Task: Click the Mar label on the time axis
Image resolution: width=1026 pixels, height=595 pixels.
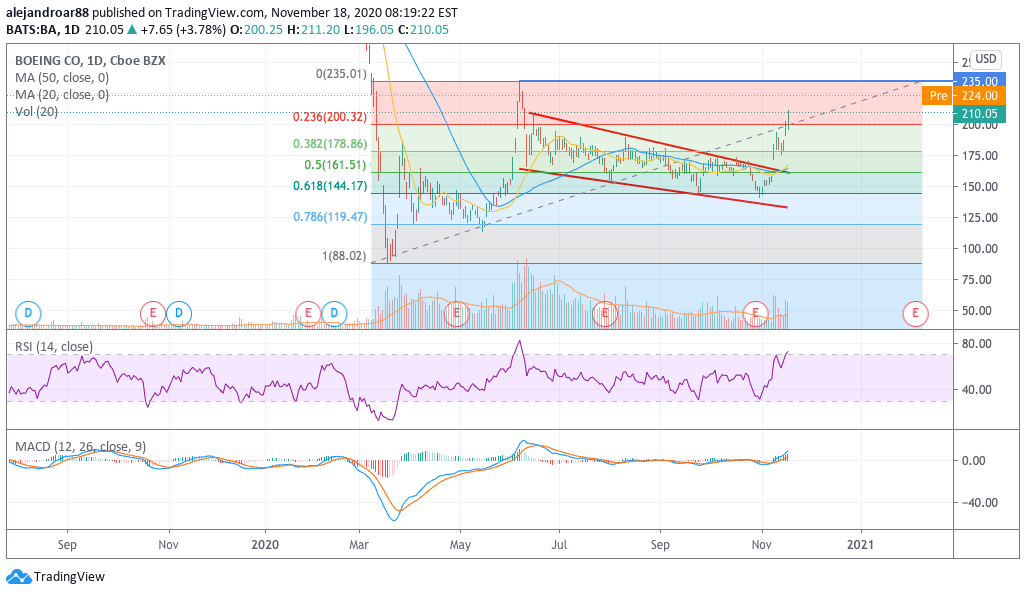Action: pos(359,545)
